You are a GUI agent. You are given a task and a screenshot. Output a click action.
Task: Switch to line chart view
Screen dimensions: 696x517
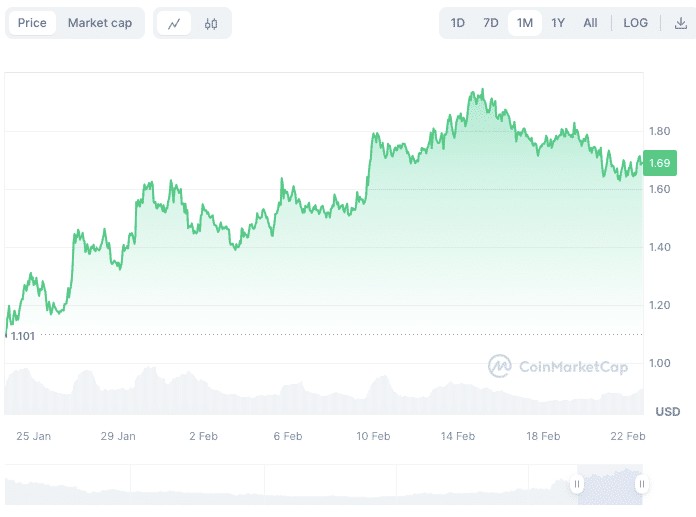(174, 23)
